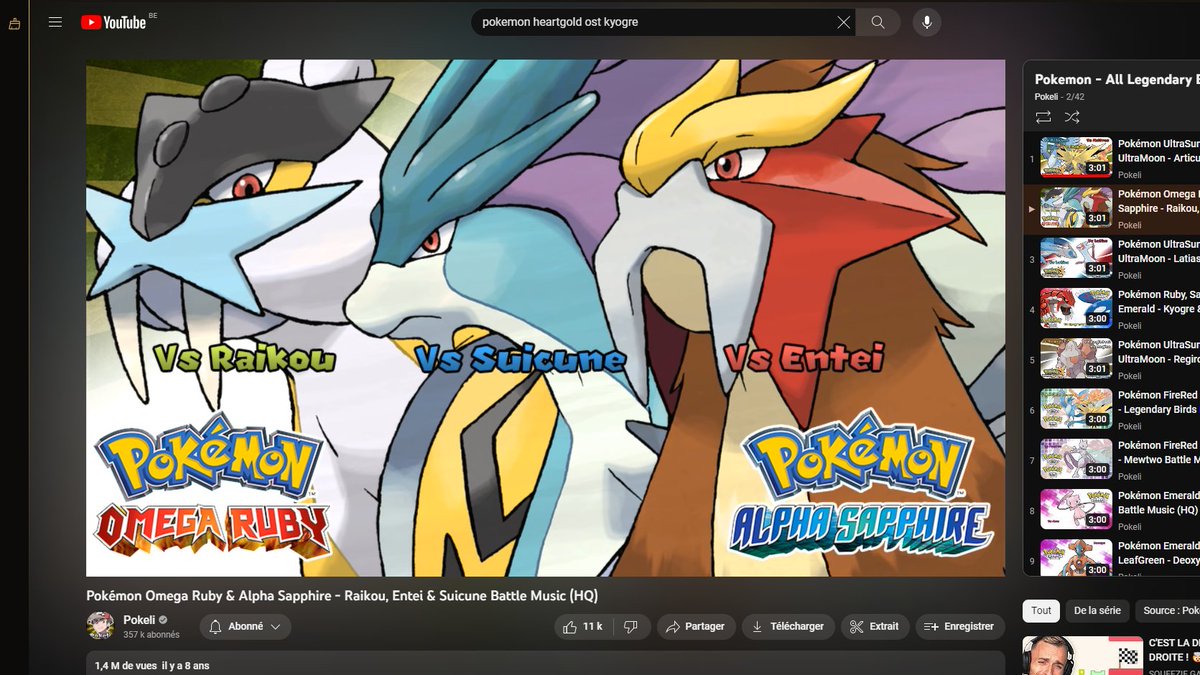Open the Pokemon - All Legendary playlist title
Image resolution: width=1200 pixels, height=675 pixels.
click(x=1116, y=79)
